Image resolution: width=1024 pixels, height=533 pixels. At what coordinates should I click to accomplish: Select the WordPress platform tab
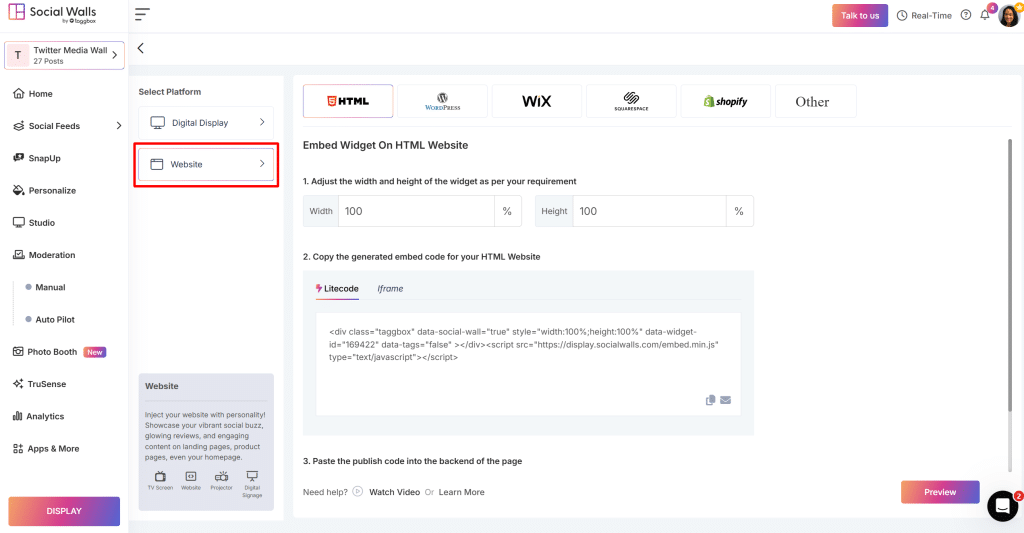pyautogui.click(x=442, y=101)
